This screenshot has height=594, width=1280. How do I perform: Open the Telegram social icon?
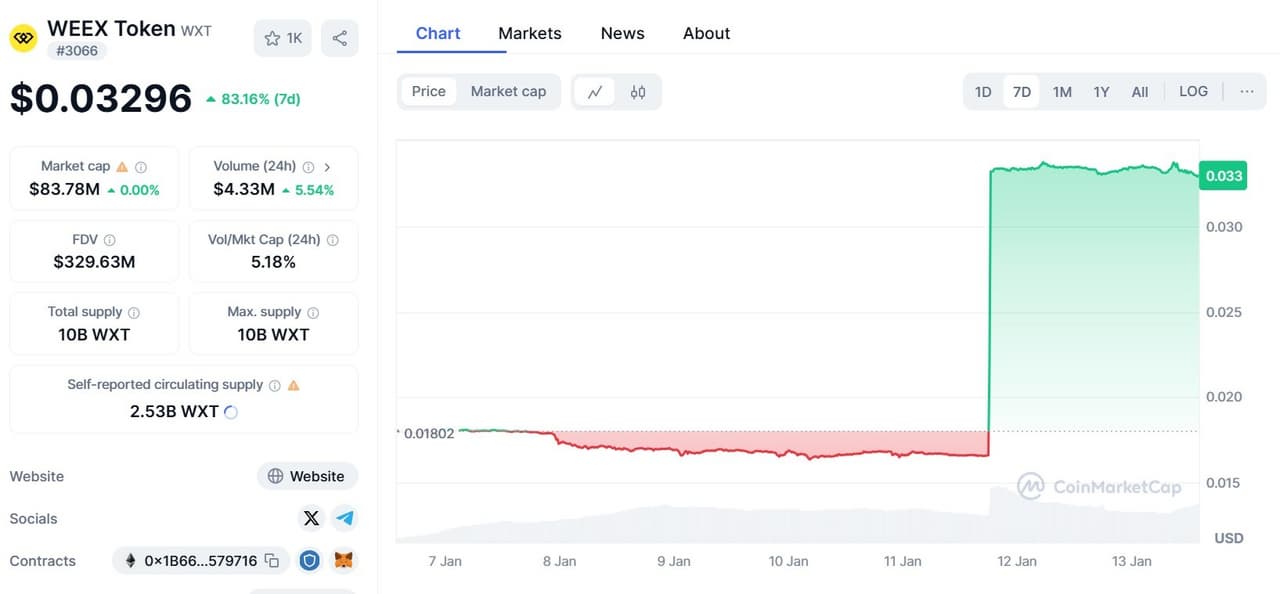click(x=344, y=518)
